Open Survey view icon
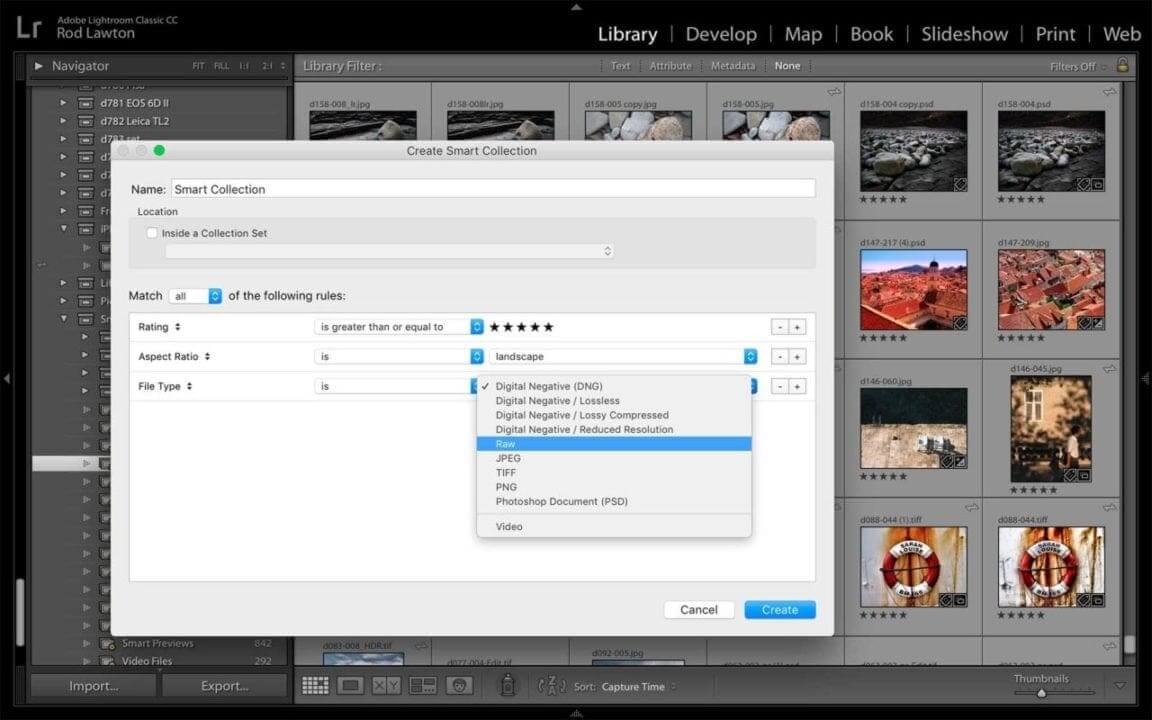The width and height of the screenshot is (1152, 720). tap(422, 685)
